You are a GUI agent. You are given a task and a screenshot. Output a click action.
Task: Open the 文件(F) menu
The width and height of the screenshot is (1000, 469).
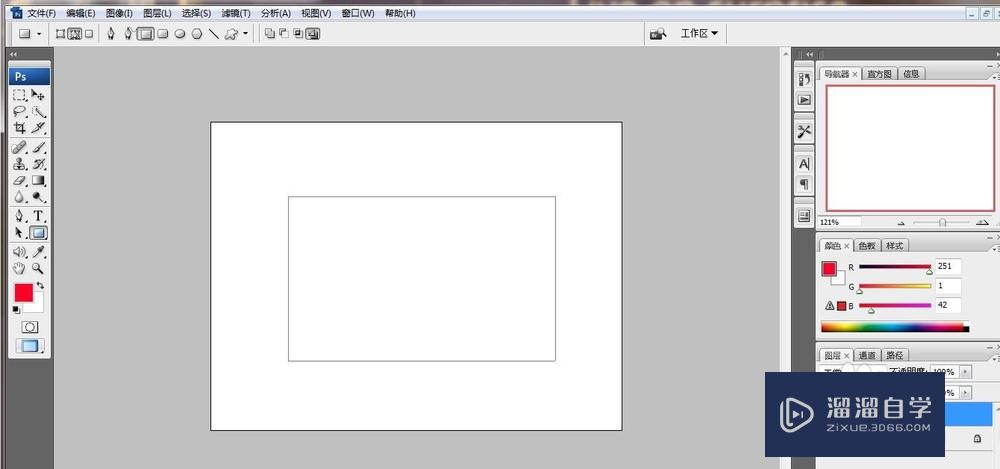point(41,13)
